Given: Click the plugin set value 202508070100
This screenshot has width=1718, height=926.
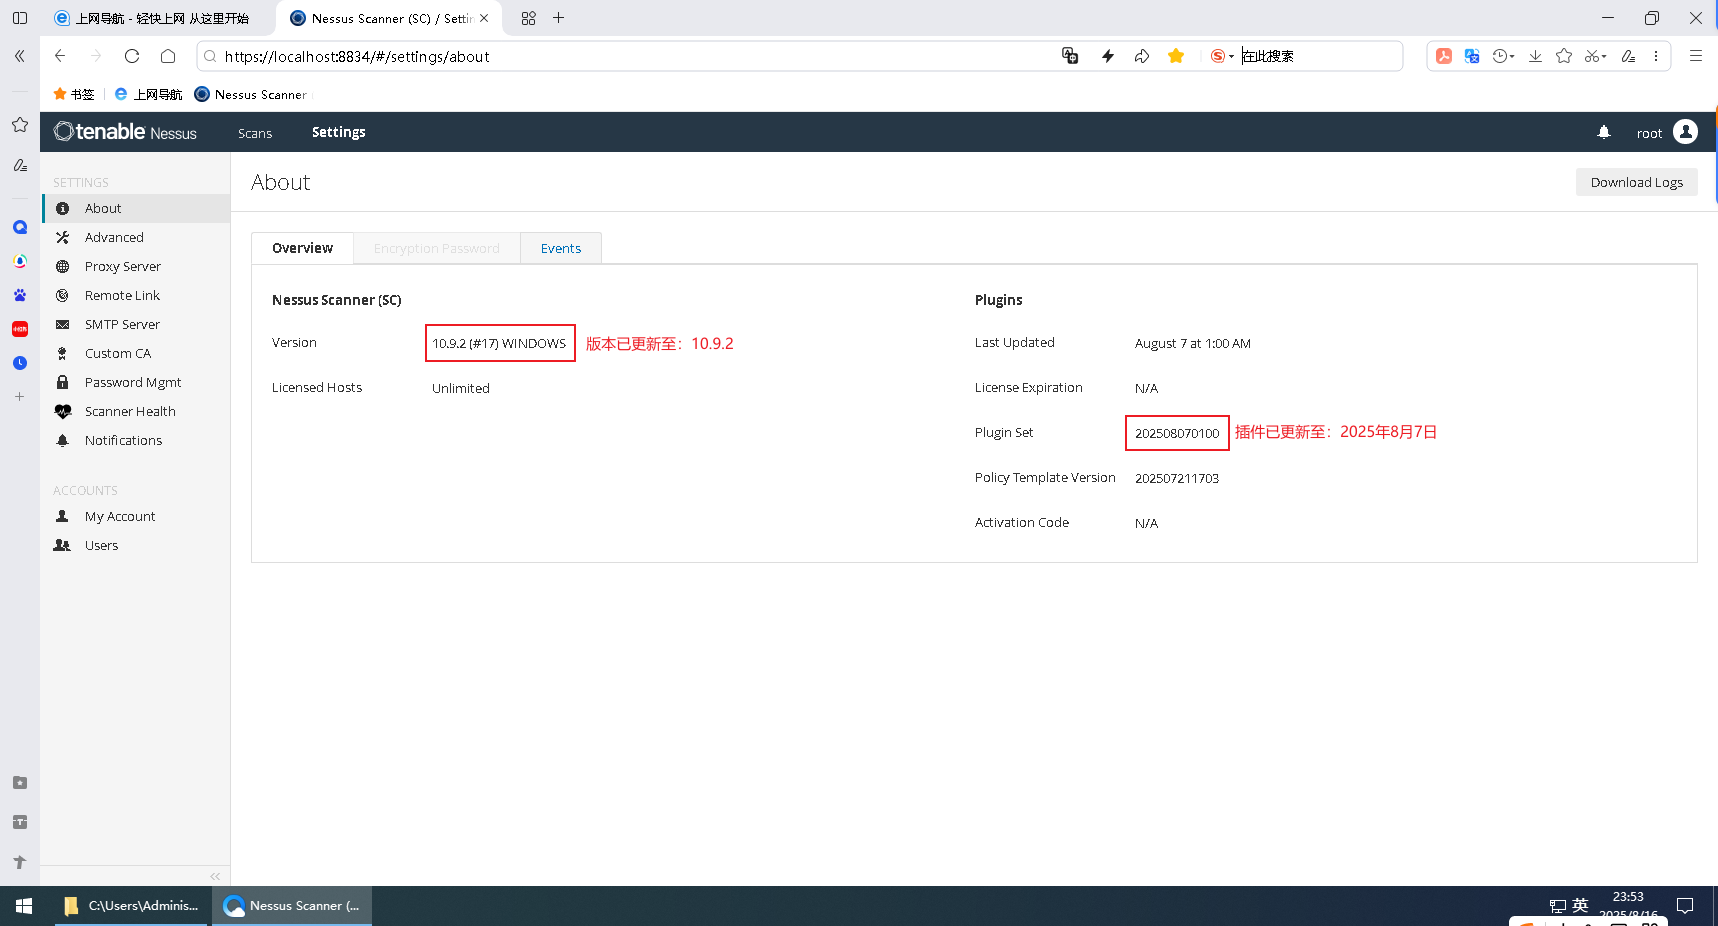Looking at the screenshot, I should pyautogui.click(x=1177, y=433).
